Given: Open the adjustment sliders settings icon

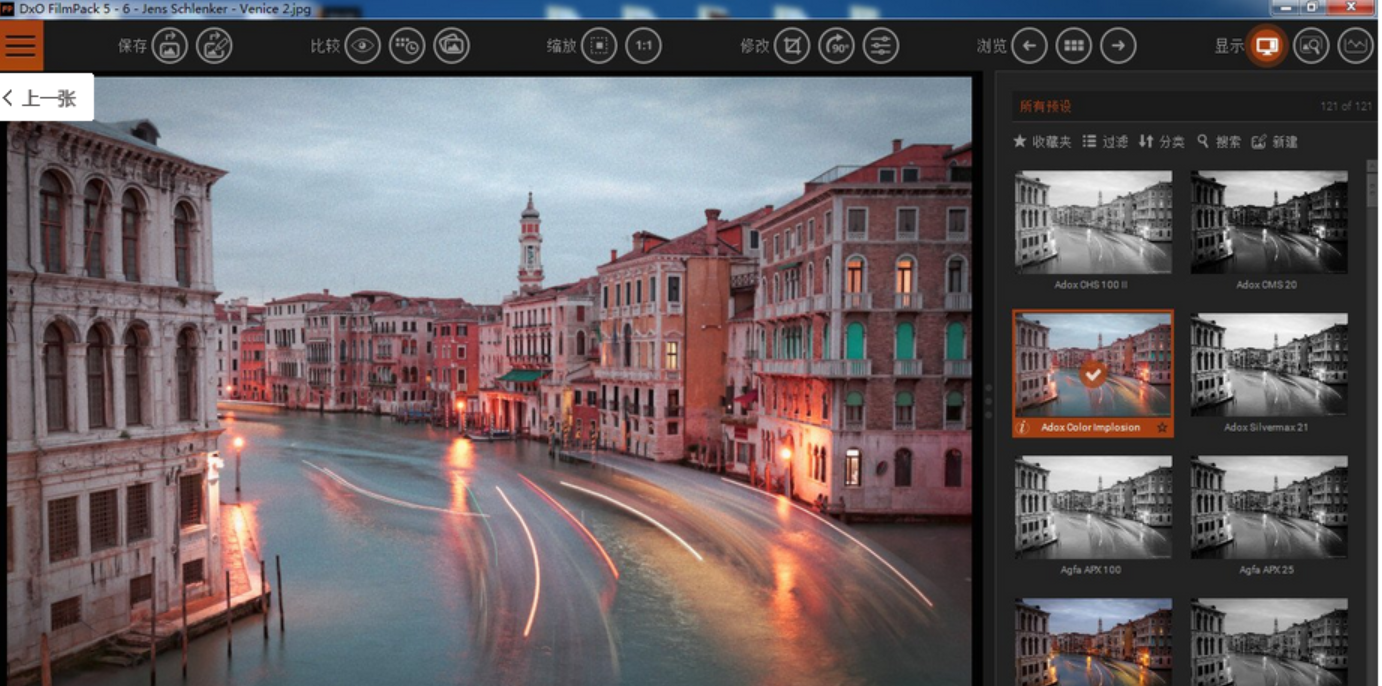Looking at the screenshot, I should 881,46.
